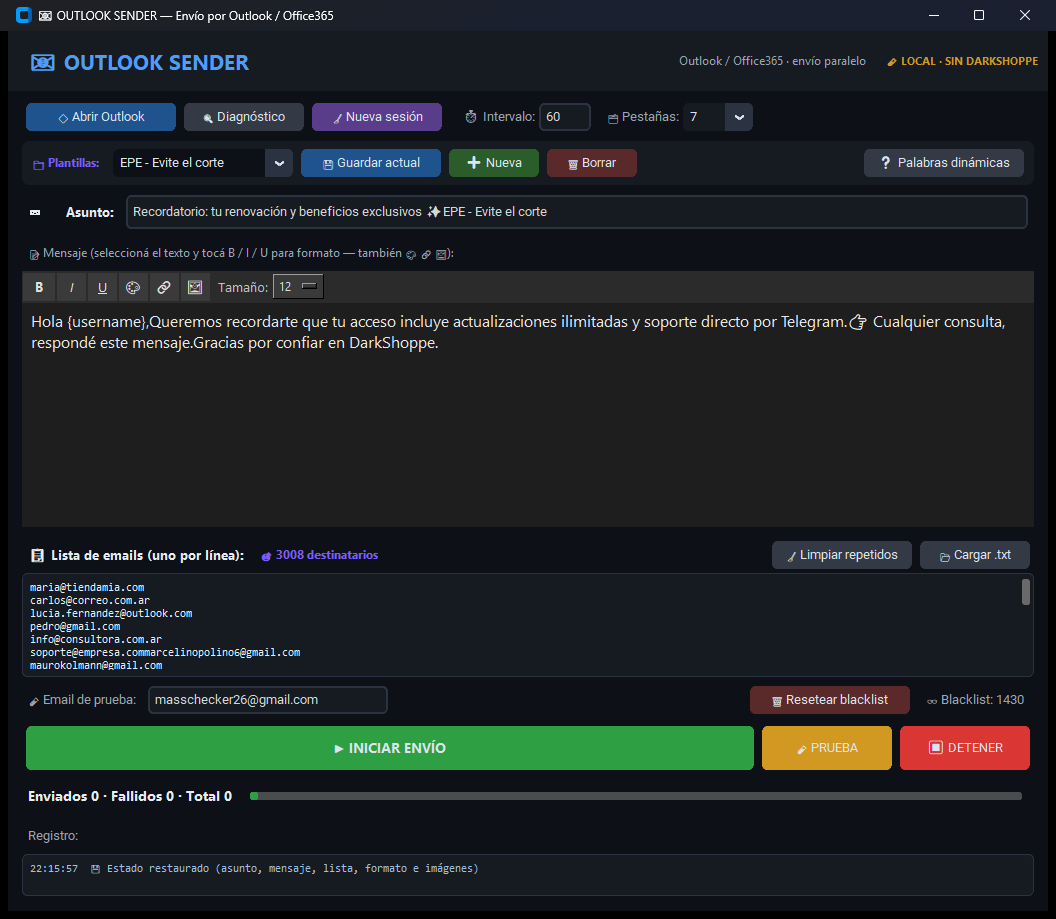Focus the Email de prueba field

coord(267,700)
